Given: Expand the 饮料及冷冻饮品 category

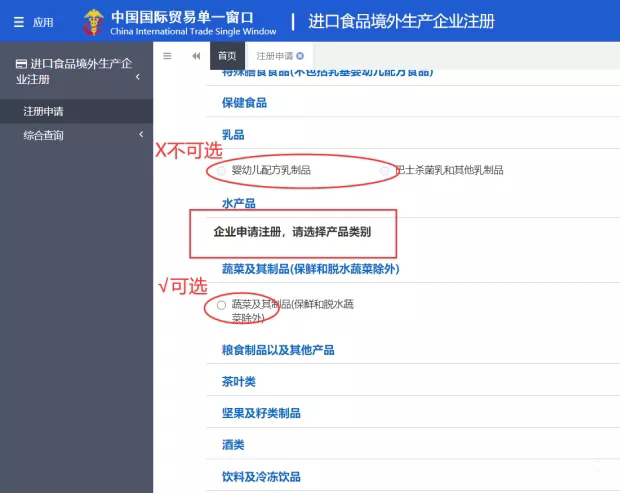Looking at the screenshot, I should click(x=261, y=476).
